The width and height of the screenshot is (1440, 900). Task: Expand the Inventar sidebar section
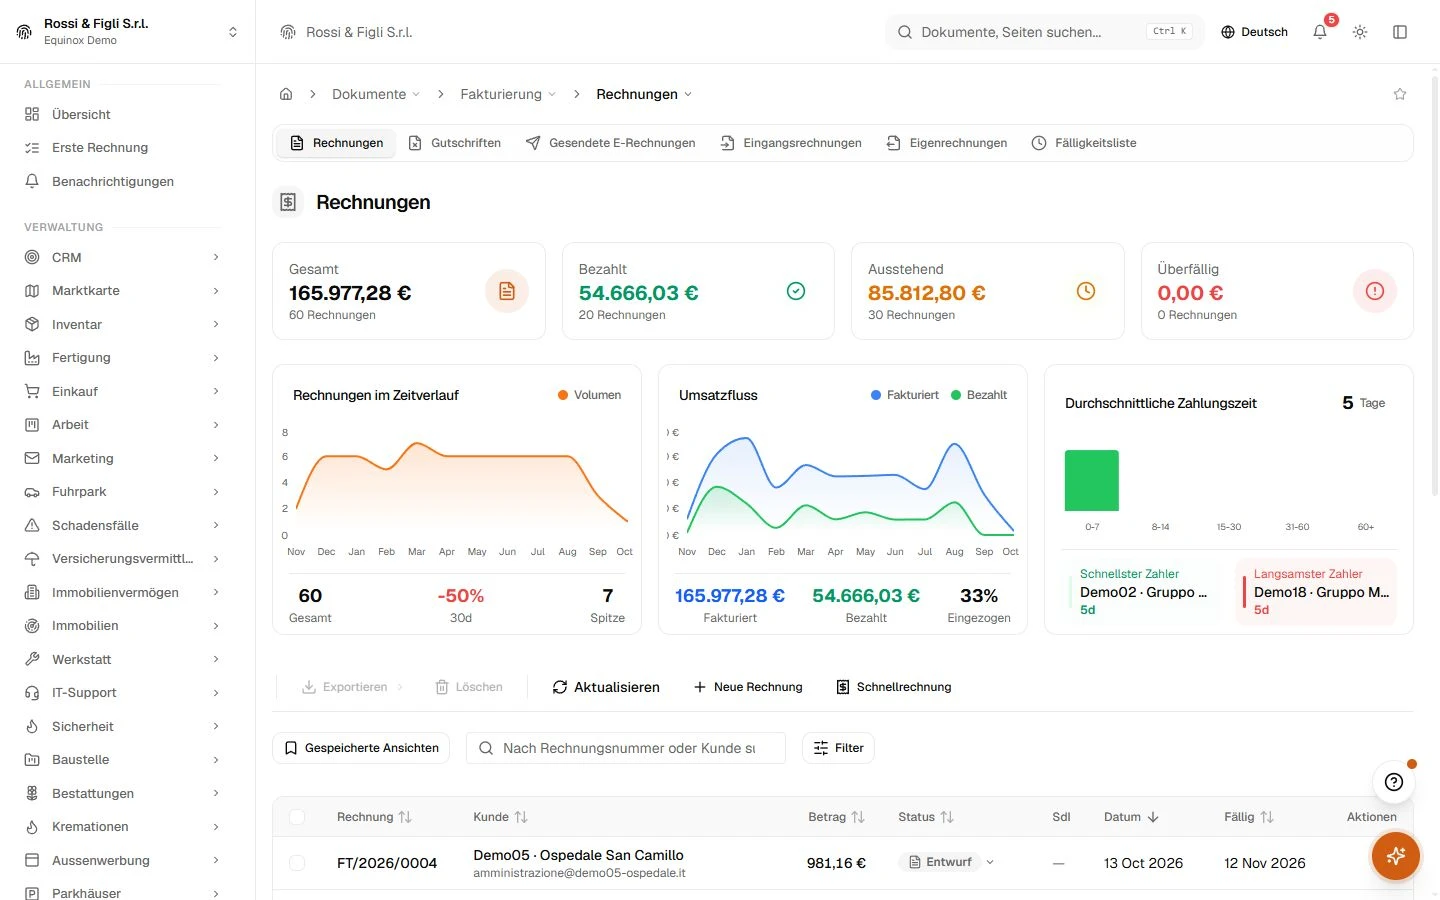tap(123, 324)
